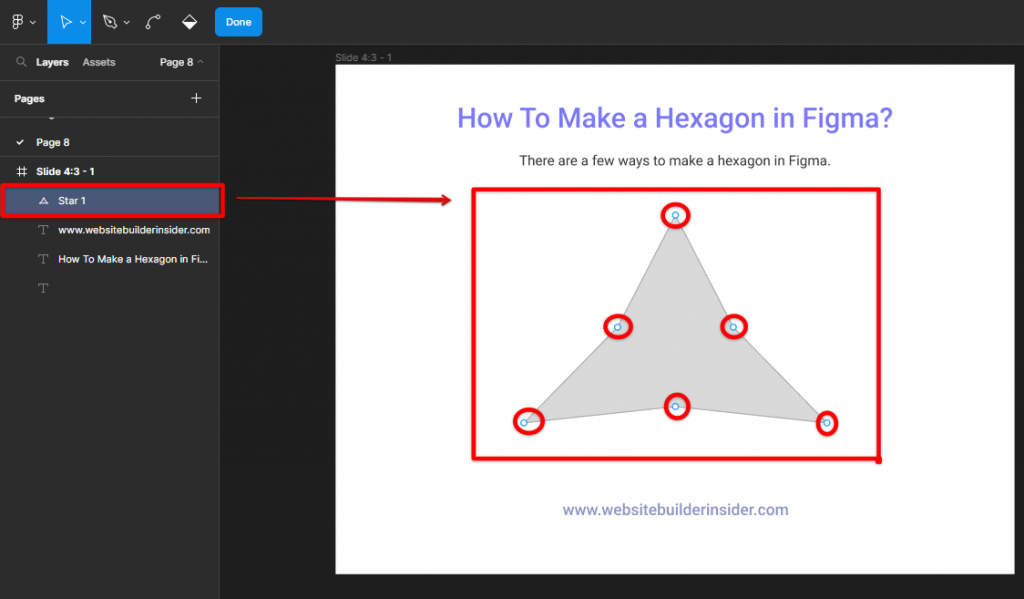Switch to the Assets tab
The height and width of the screenshot is (599, 1024).
(98, 61)
